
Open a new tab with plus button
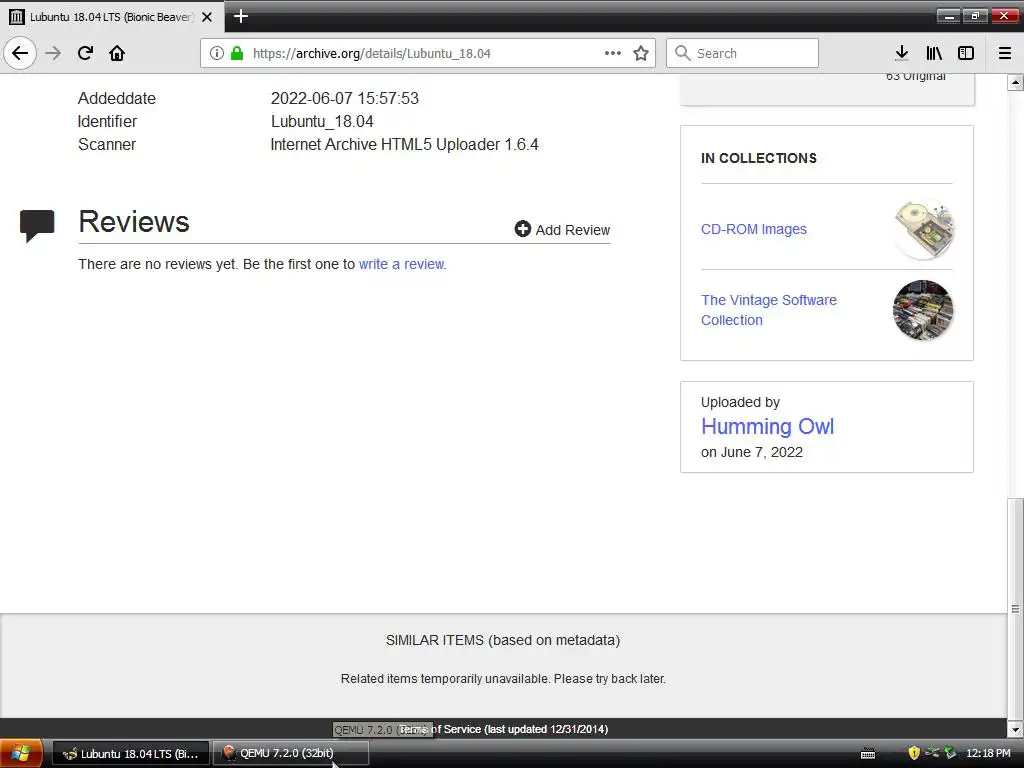coord(241,16)
